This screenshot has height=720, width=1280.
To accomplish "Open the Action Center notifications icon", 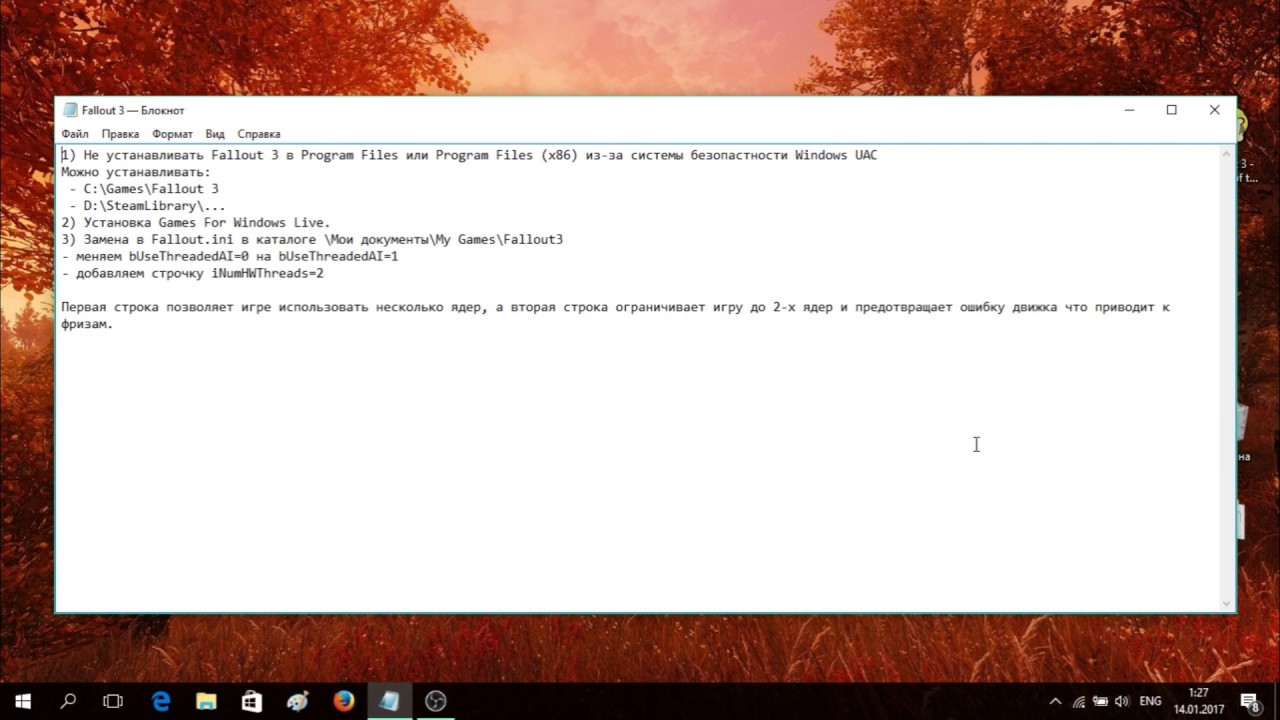I will [x=1249, y=701].
